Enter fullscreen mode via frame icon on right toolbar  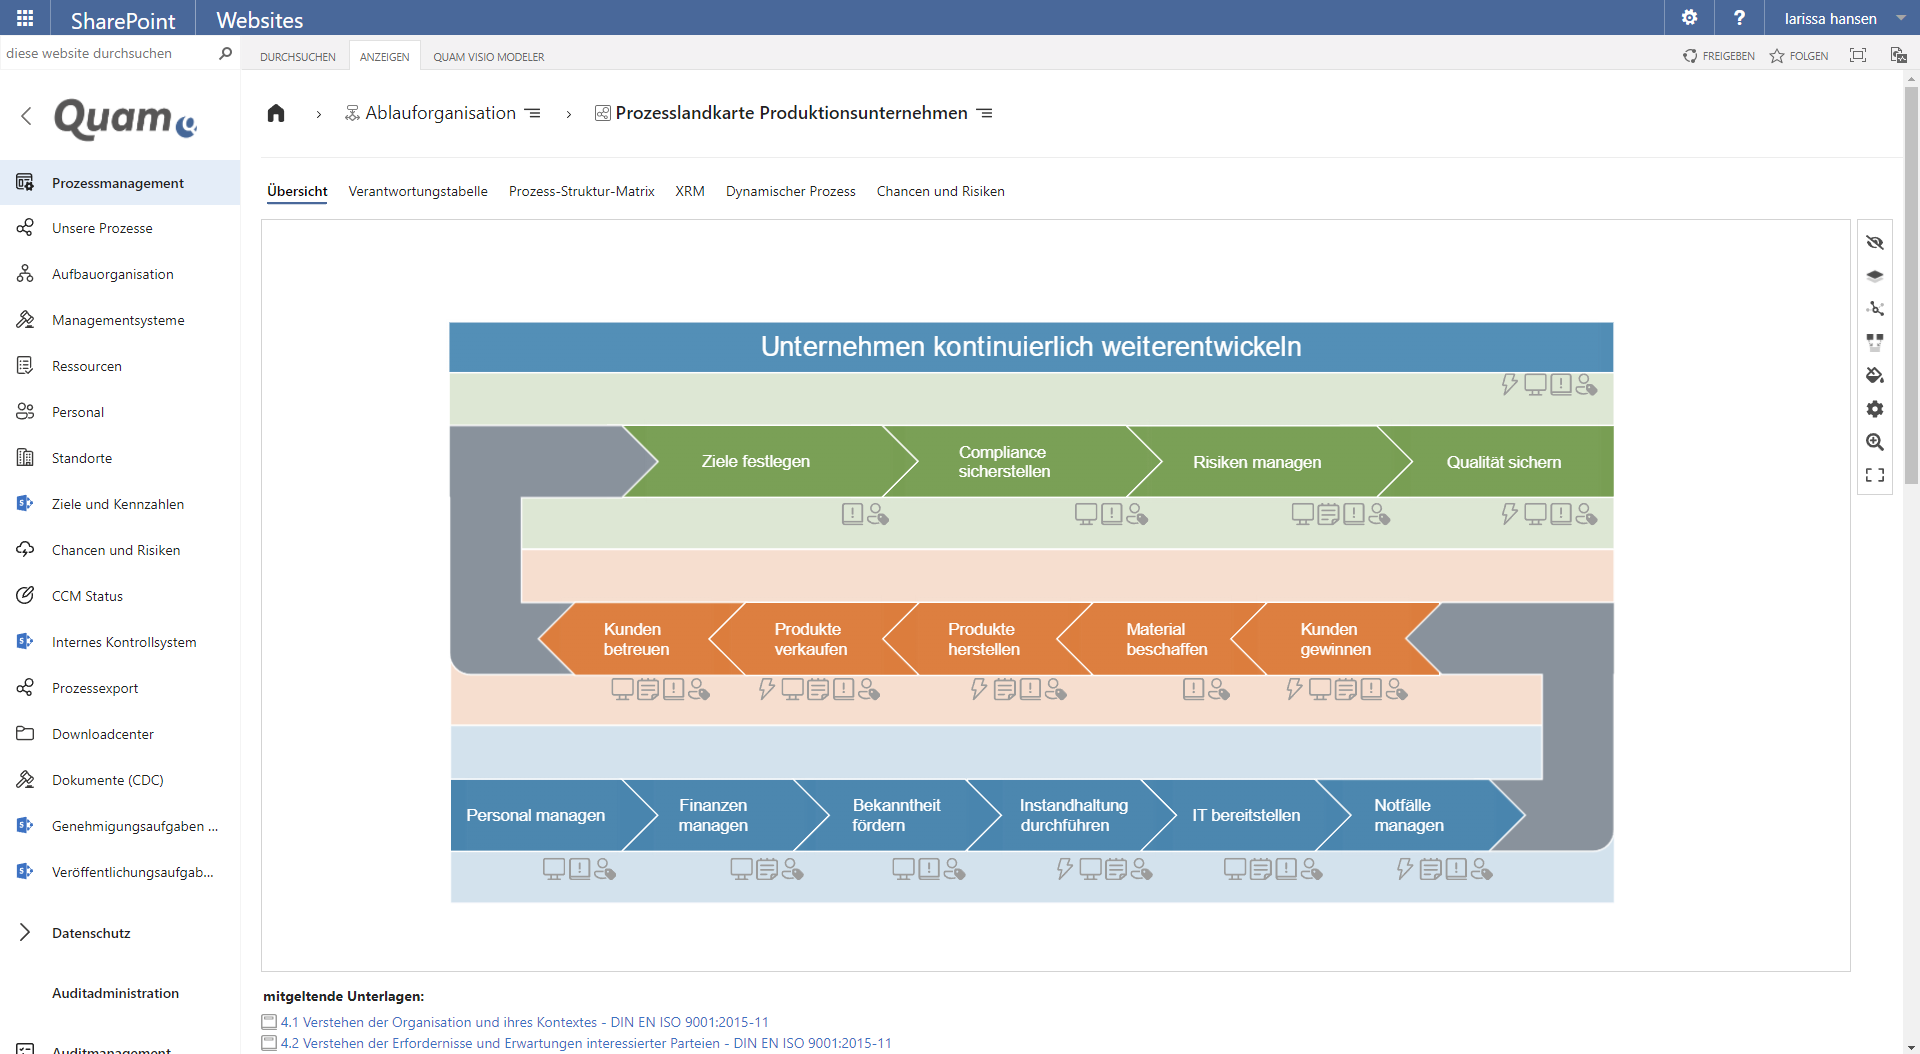click(x=1876, y=475)
